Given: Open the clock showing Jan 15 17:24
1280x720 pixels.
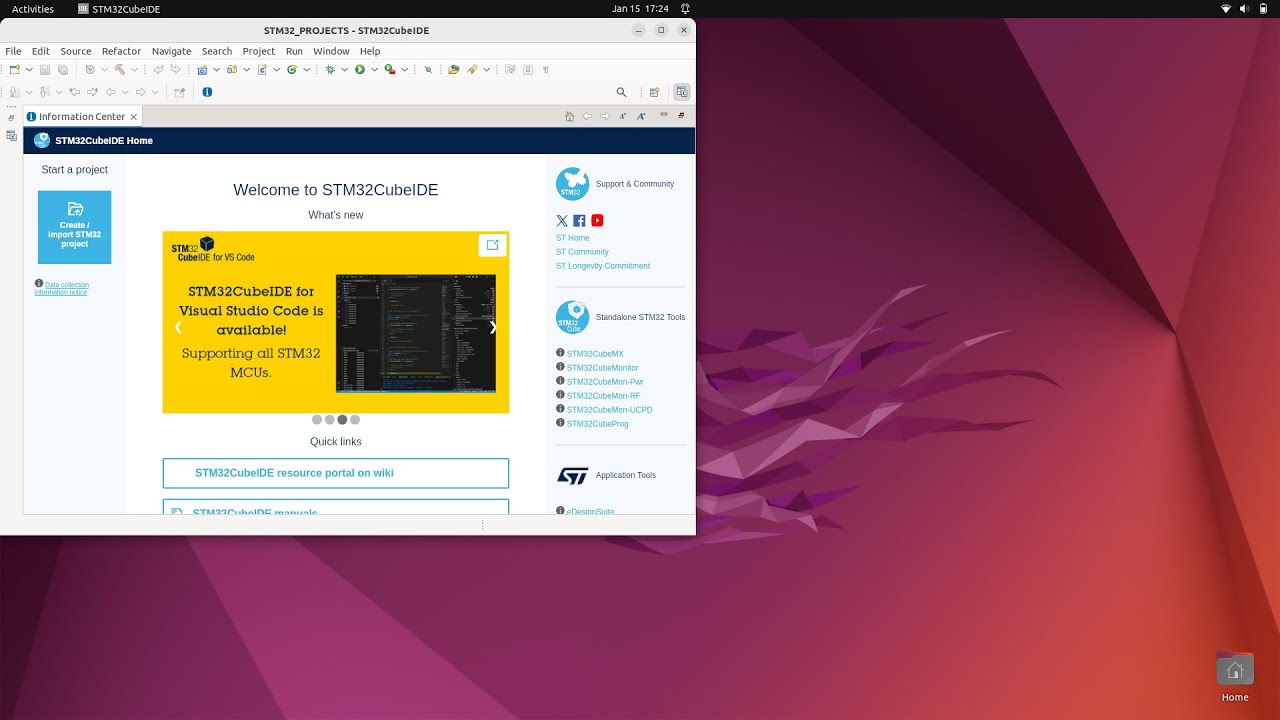Looking at the screenshot, I should click(640, 9).
